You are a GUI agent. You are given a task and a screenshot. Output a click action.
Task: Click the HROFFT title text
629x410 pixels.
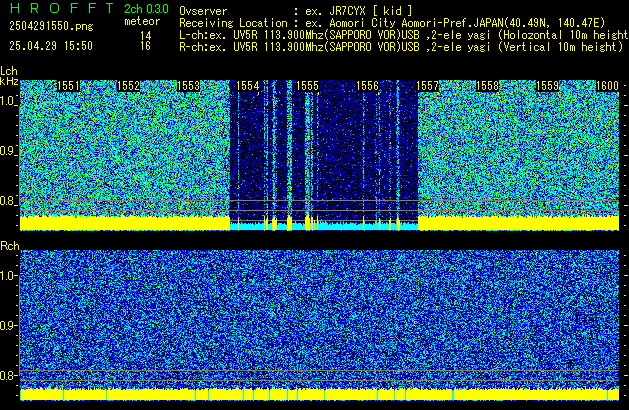point(62,8)
